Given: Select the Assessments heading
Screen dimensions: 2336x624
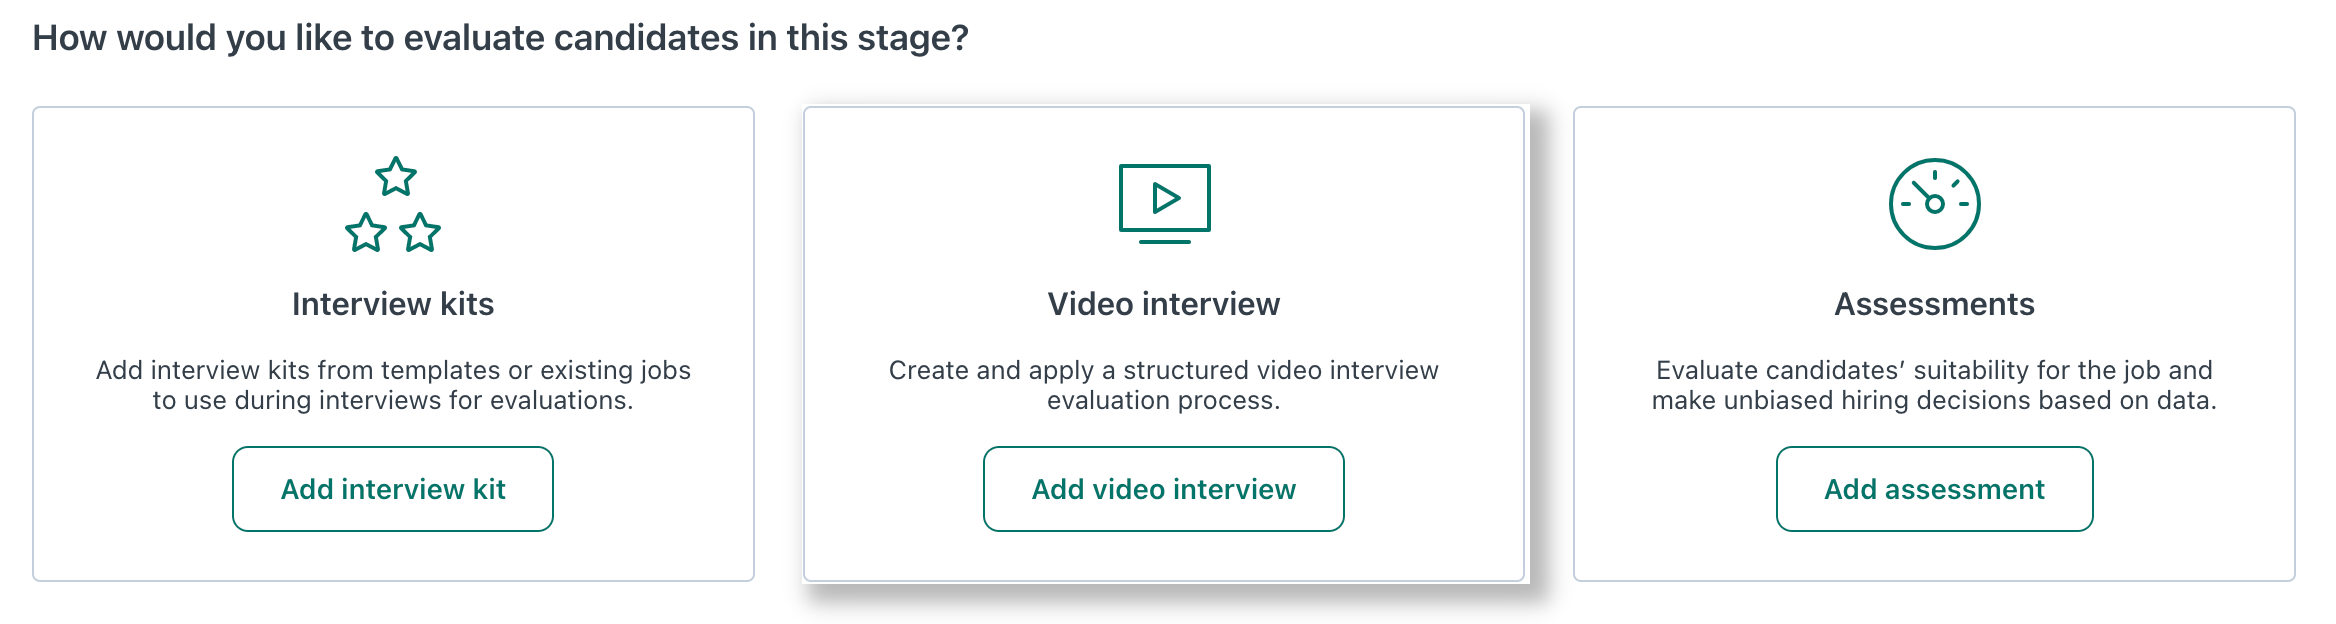Looking at the screenshot, I should tap(1934, 304).
